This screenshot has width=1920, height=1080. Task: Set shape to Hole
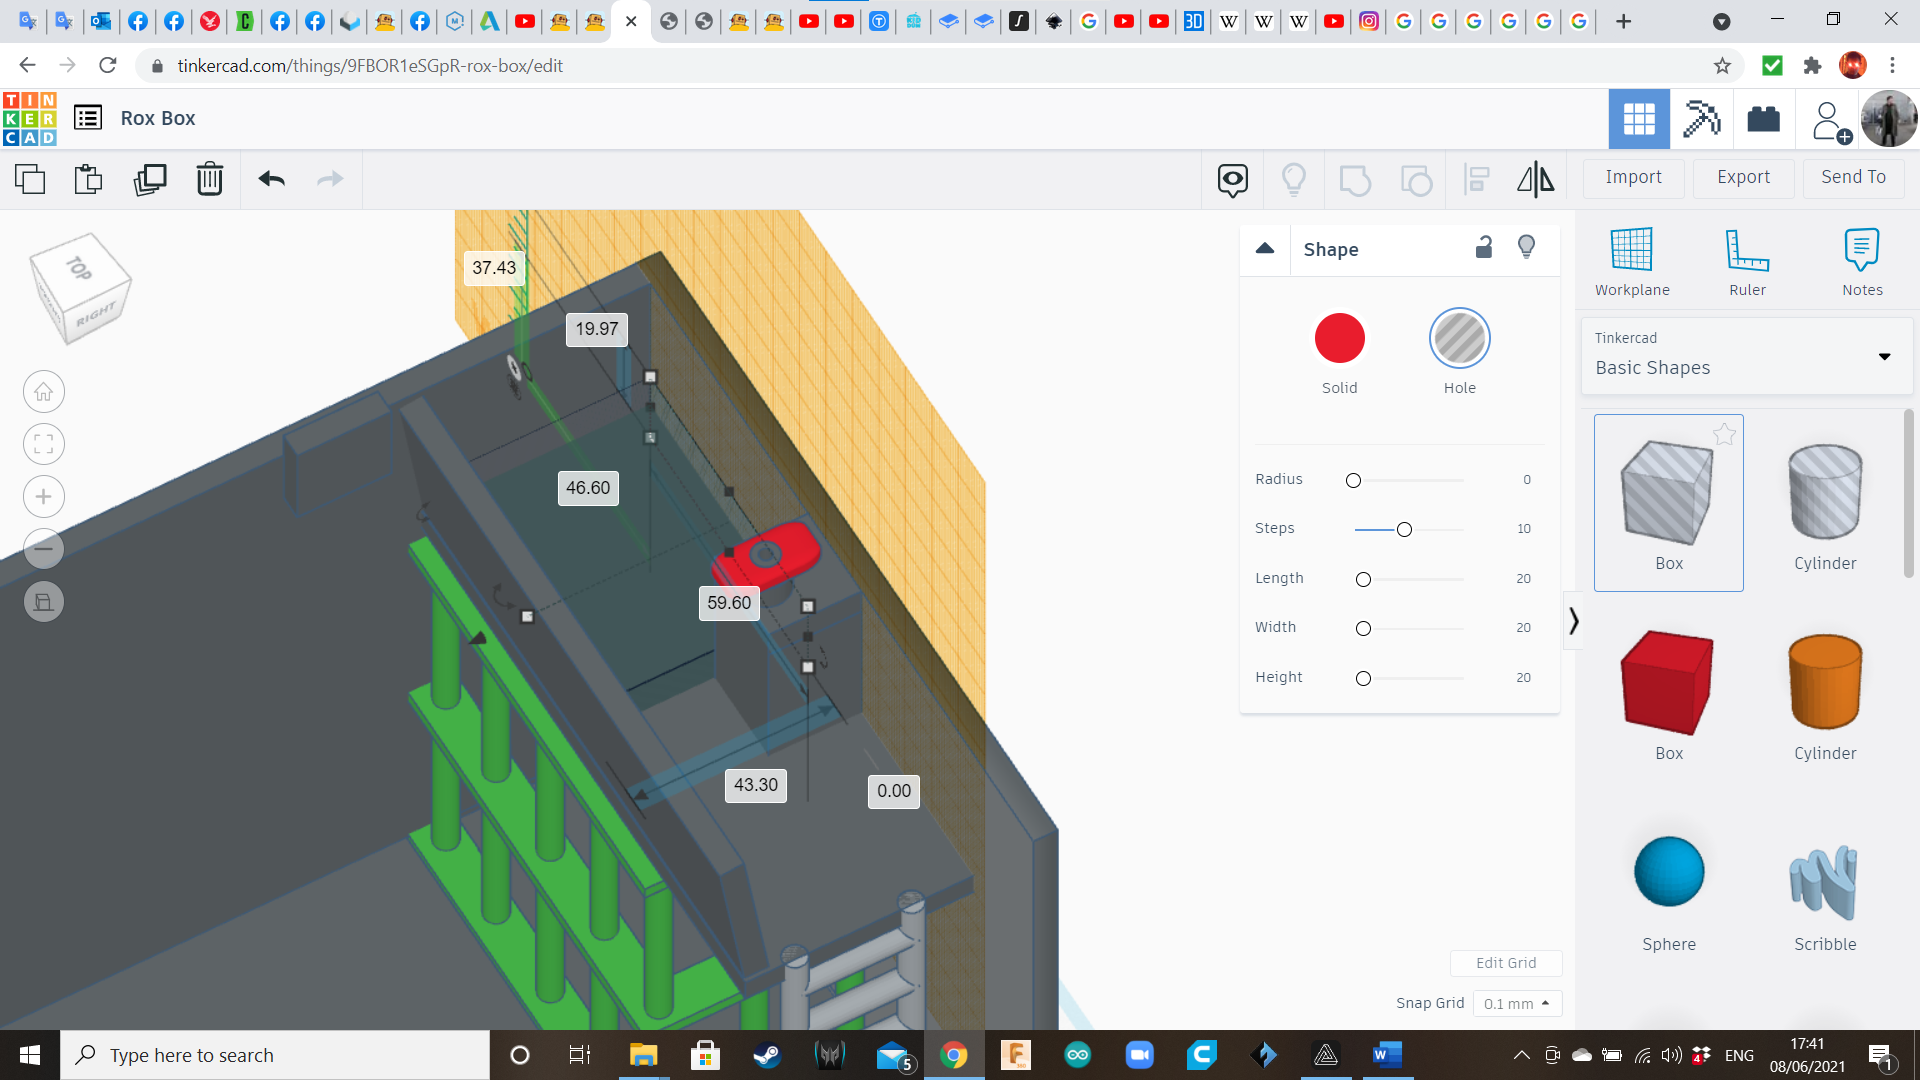click(1459, 339)
